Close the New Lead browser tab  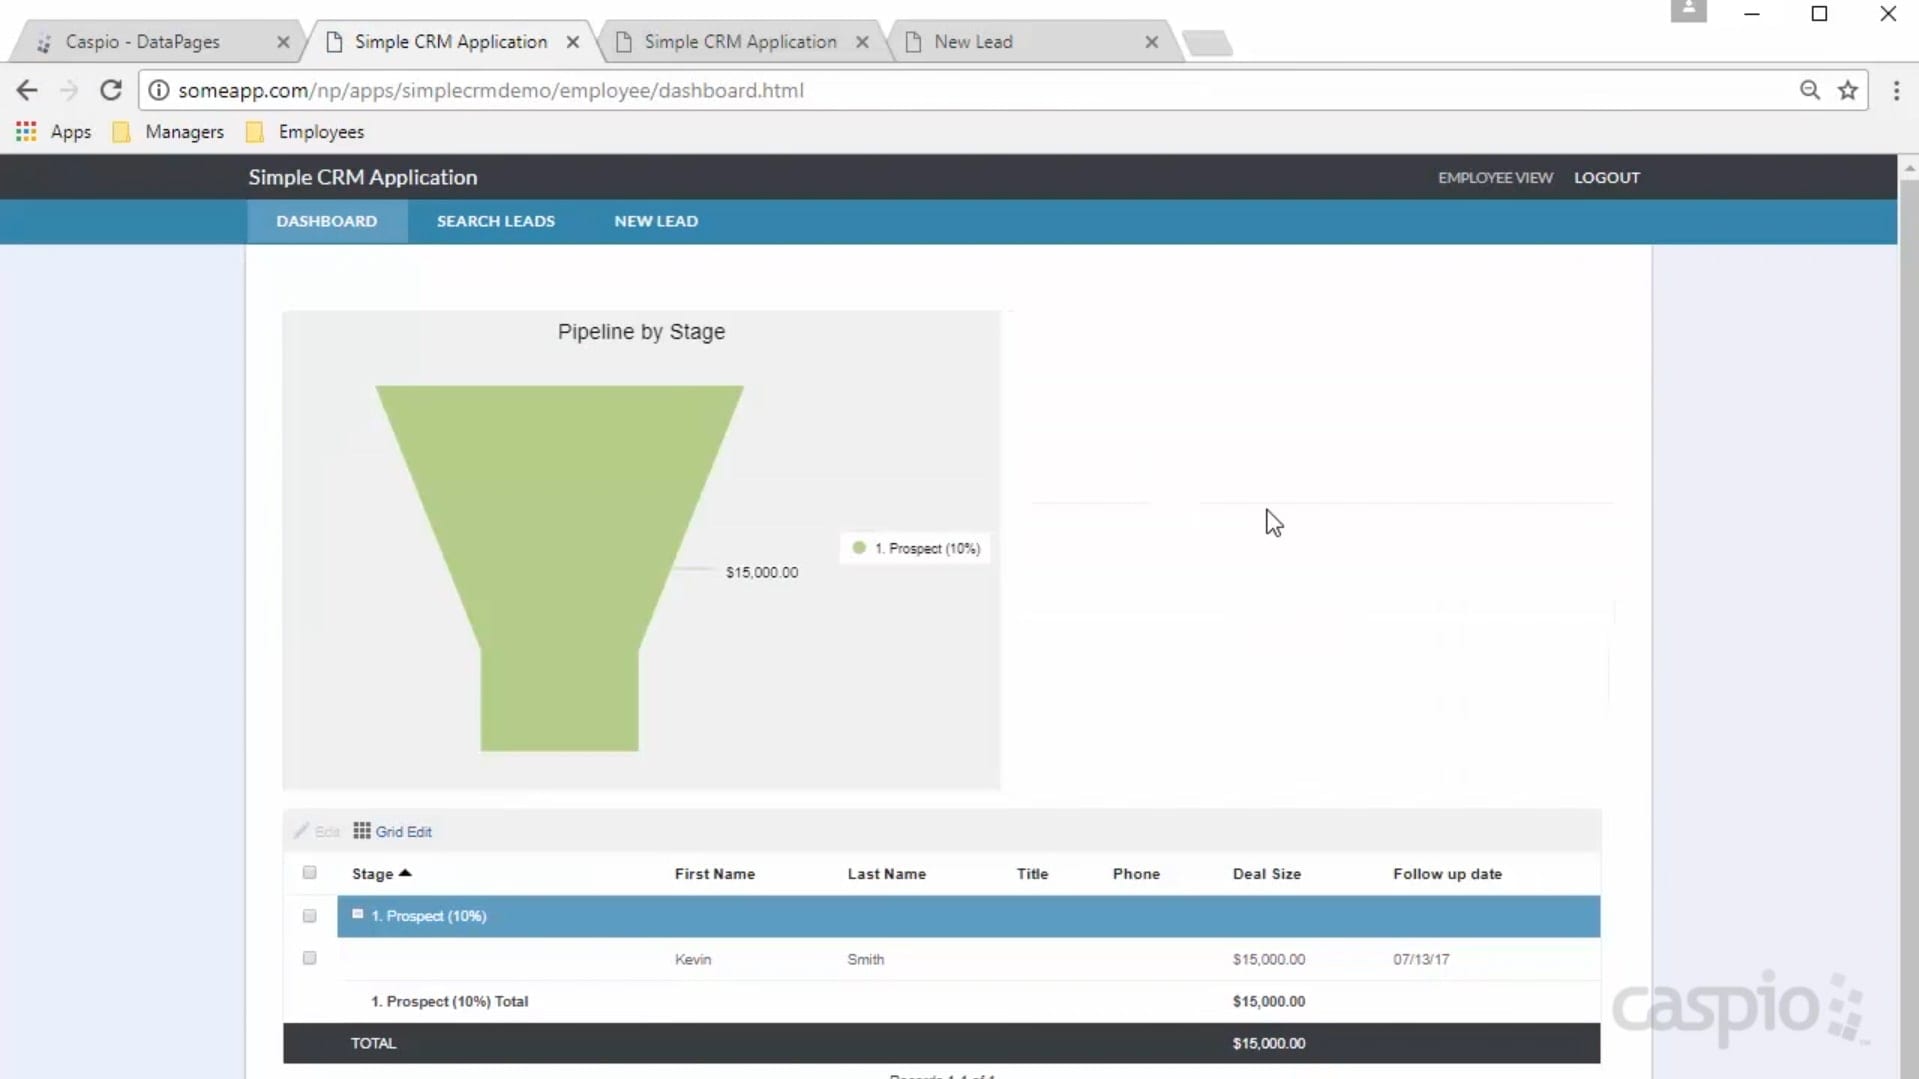point(1151,42)
